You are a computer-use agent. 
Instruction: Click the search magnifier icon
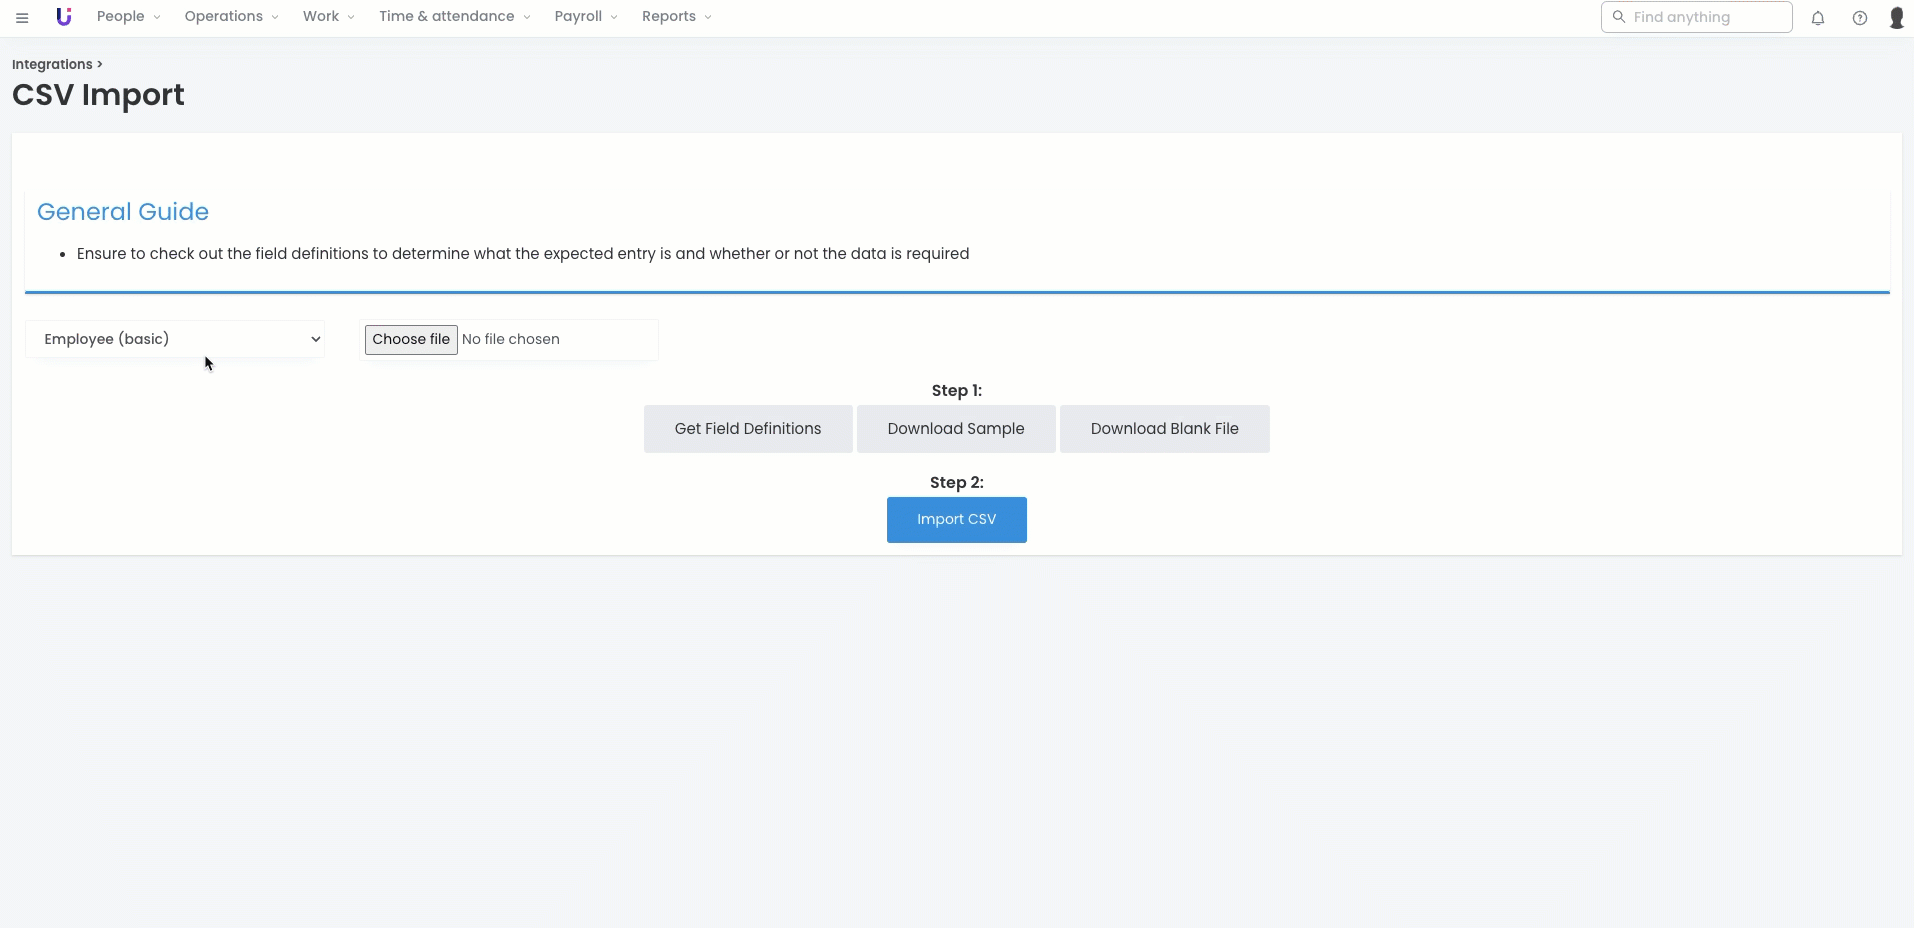1619,17
